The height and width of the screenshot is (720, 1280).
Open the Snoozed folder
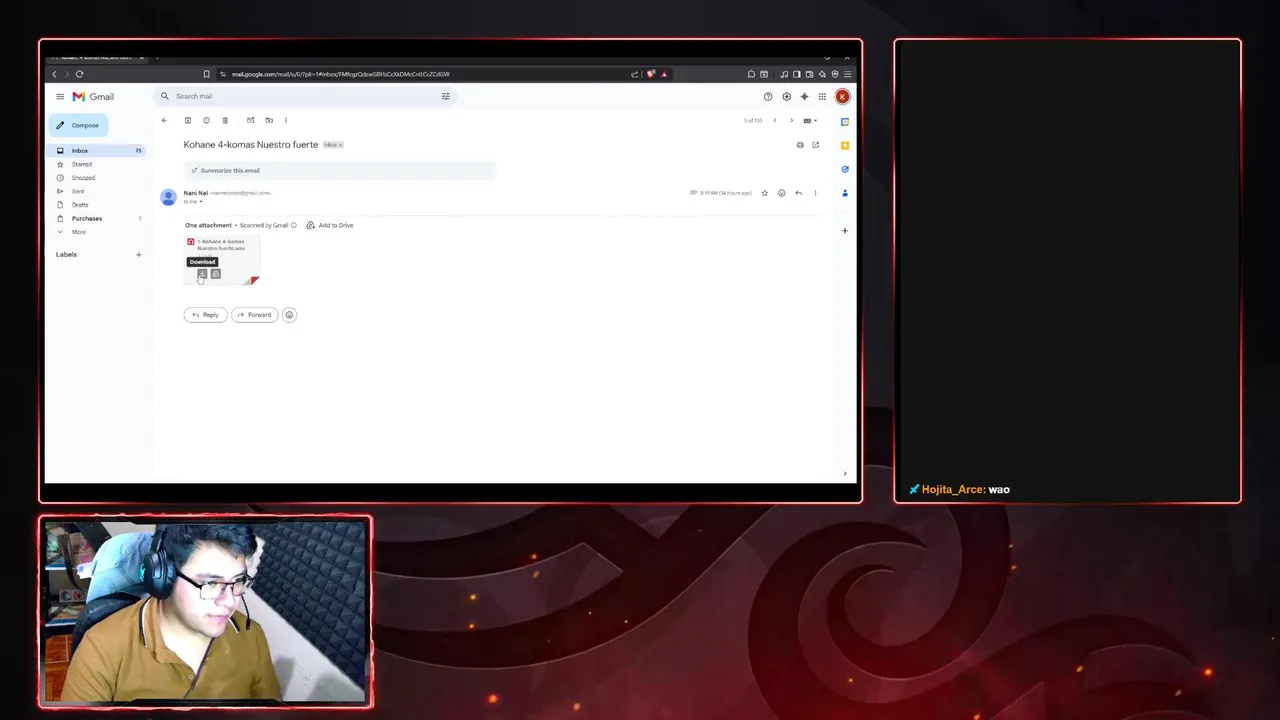[83, 178]
